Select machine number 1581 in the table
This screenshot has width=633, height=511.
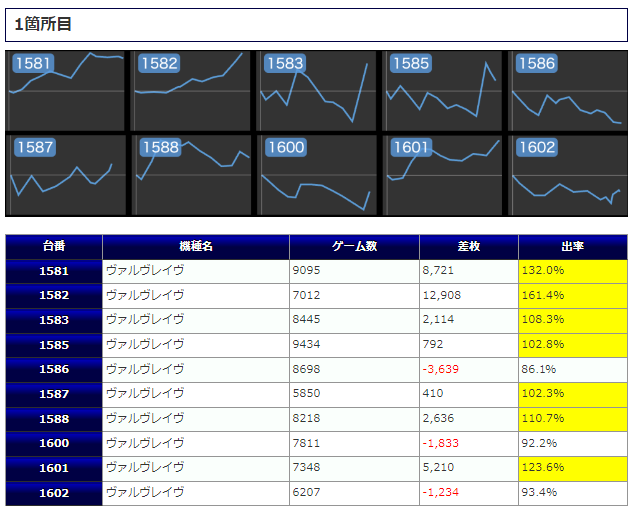(x=54, y=271)
